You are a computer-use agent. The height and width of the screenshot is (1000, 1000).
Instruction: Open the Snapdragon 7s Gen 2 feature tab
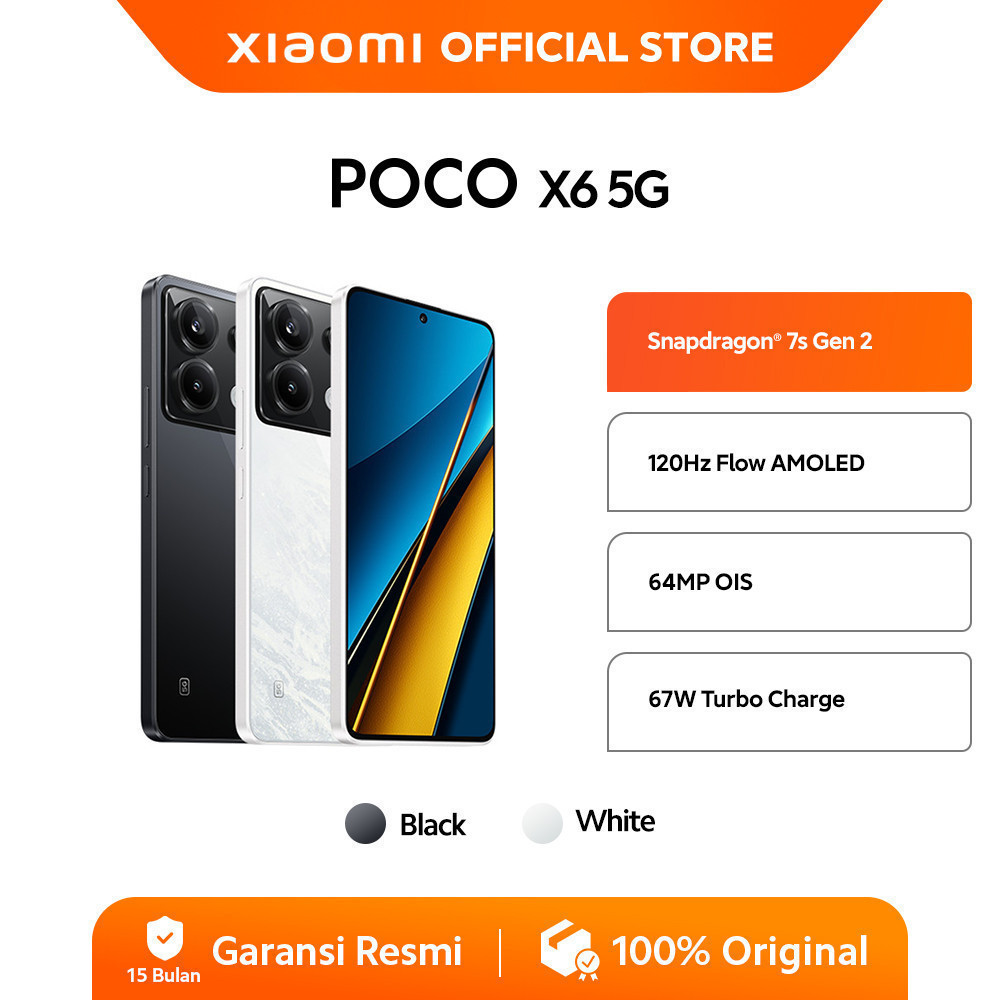tap(789, 342)
